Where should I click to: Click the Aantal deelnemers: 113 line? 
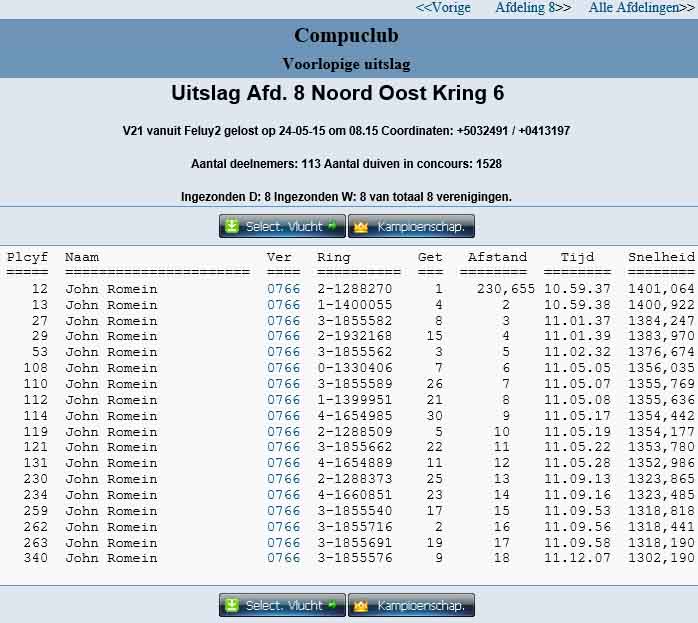(346, 164)
